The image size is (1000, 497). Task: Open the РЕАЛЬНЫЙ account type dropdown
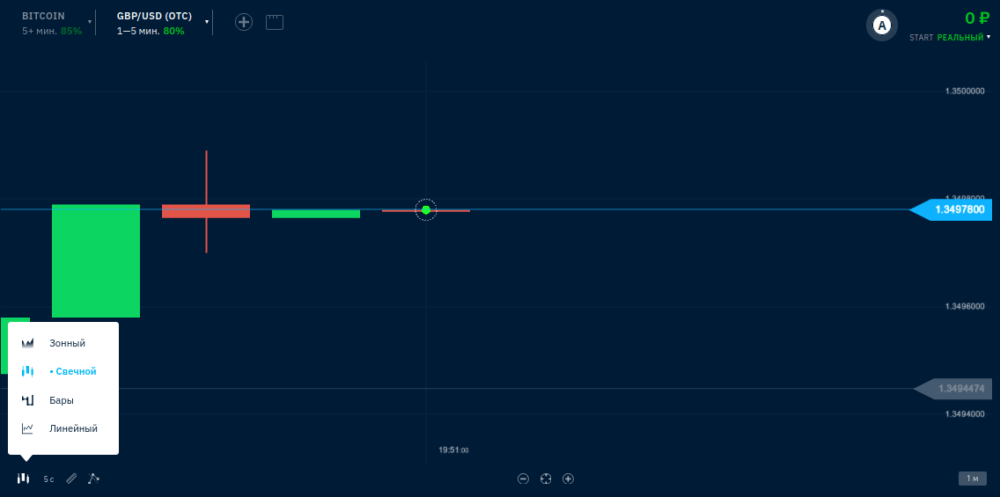point(959,37)
